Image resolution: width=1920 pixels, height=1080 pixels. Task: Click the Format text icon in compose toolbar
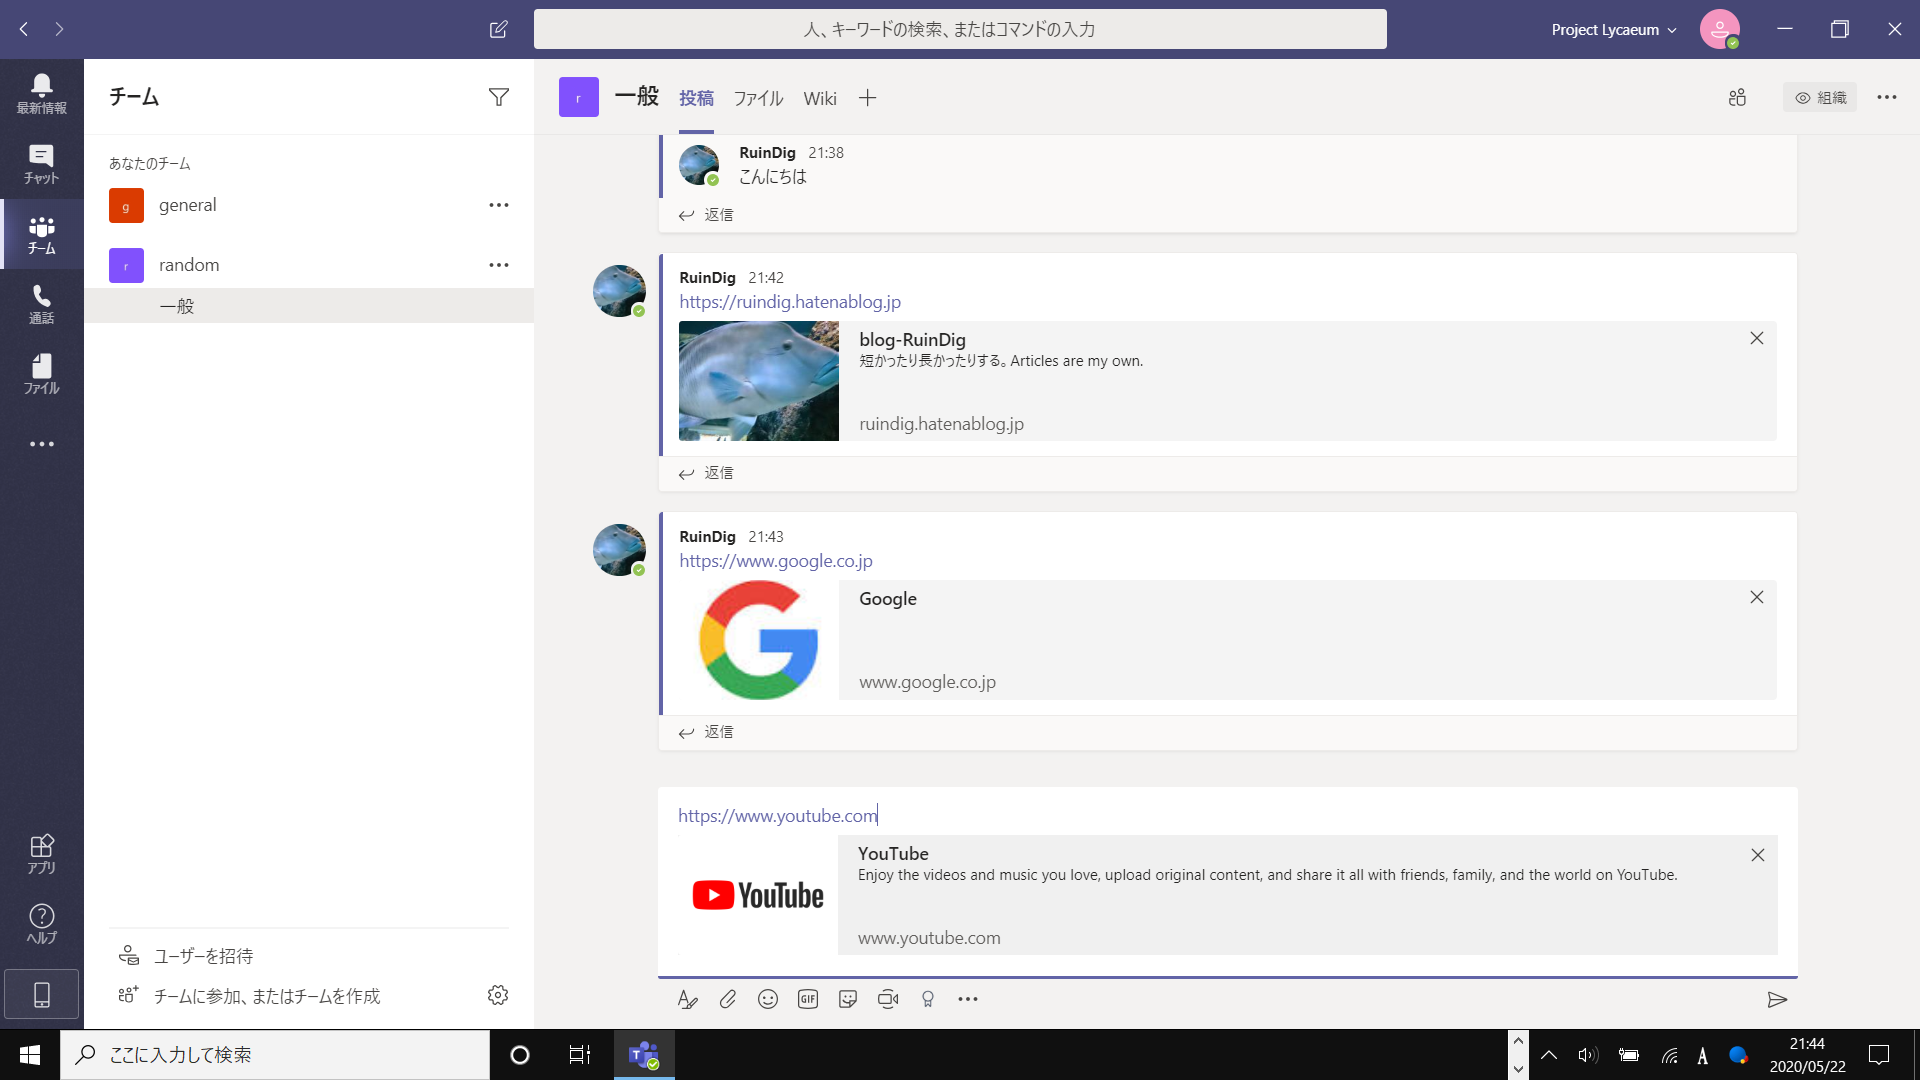[x=687, y=999]
